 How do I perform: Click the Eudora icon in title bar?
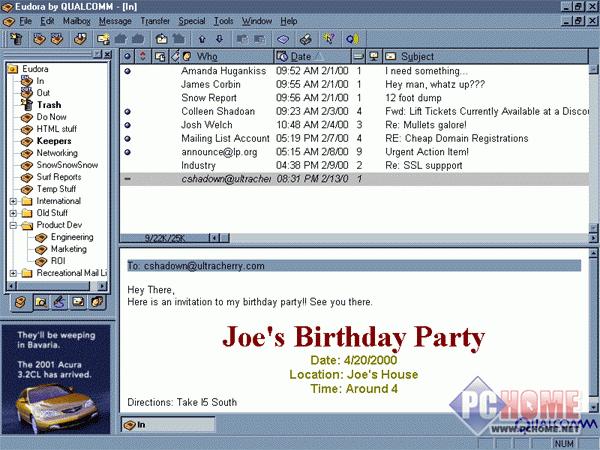(x=7, y=7)
